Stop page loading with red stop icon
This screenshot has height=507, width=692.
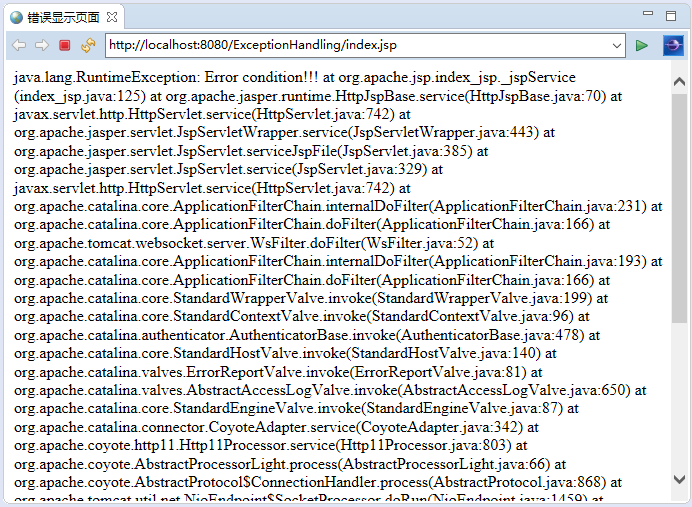click(65, 45)
